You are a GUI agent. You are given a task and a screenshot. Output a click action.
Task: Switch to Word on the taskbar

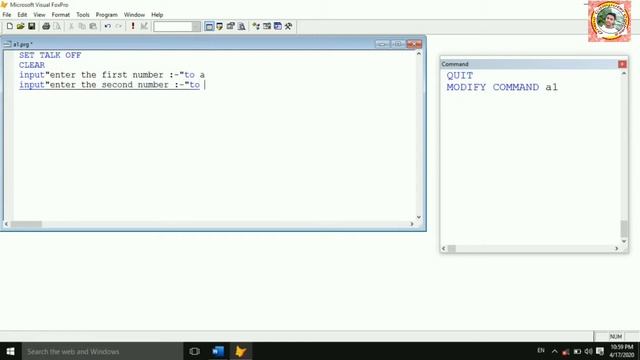218,351
